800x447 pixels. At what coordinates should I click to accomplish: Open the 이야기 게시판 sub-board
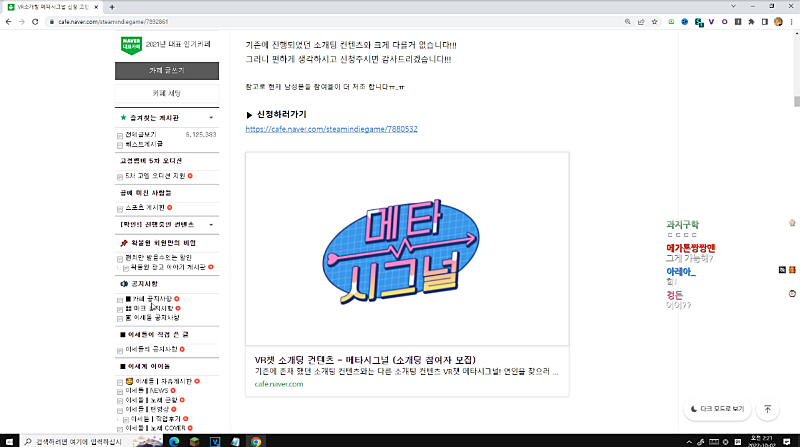(x=168, y=267)
